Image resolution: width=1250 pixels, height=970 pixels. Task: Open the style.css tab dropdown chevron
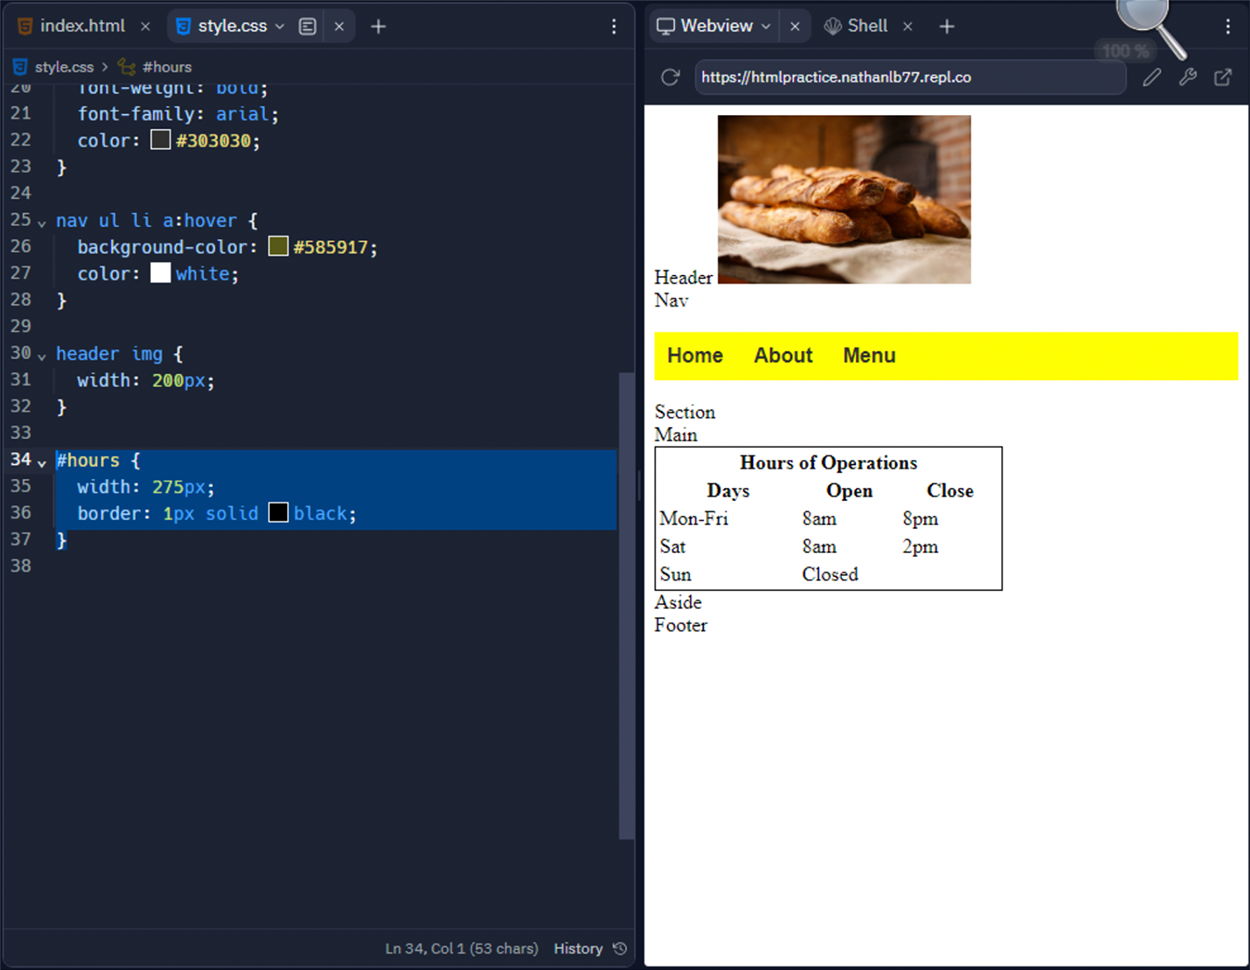(280, 26)
